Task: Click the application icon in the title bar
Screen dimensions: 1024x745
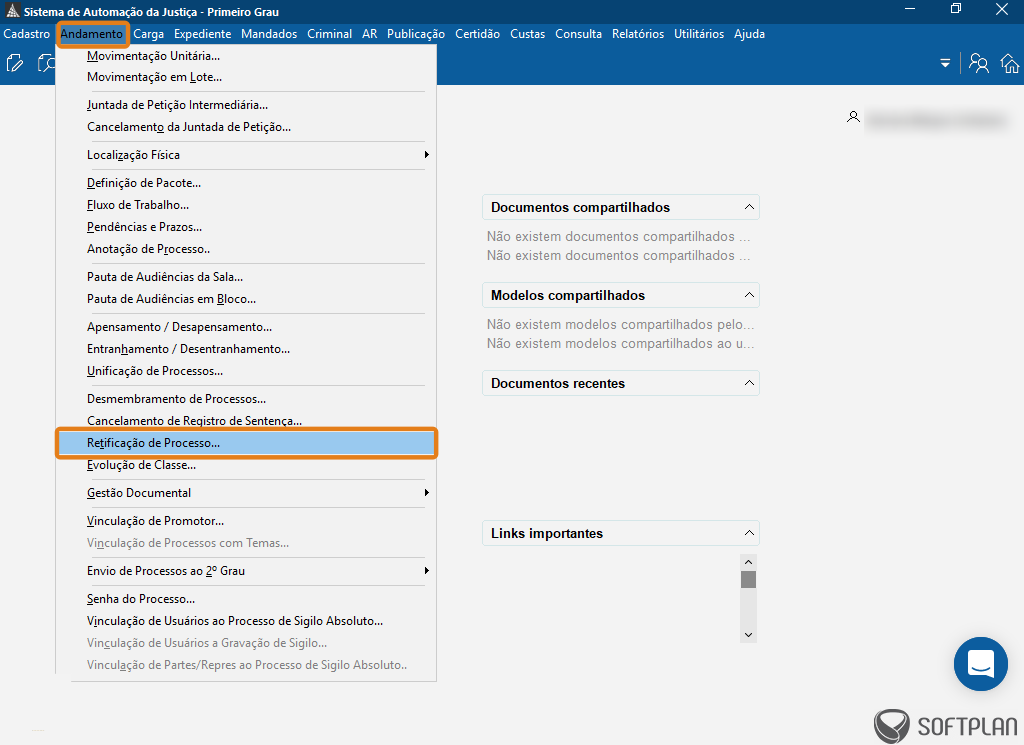Action: coord(12,11)
